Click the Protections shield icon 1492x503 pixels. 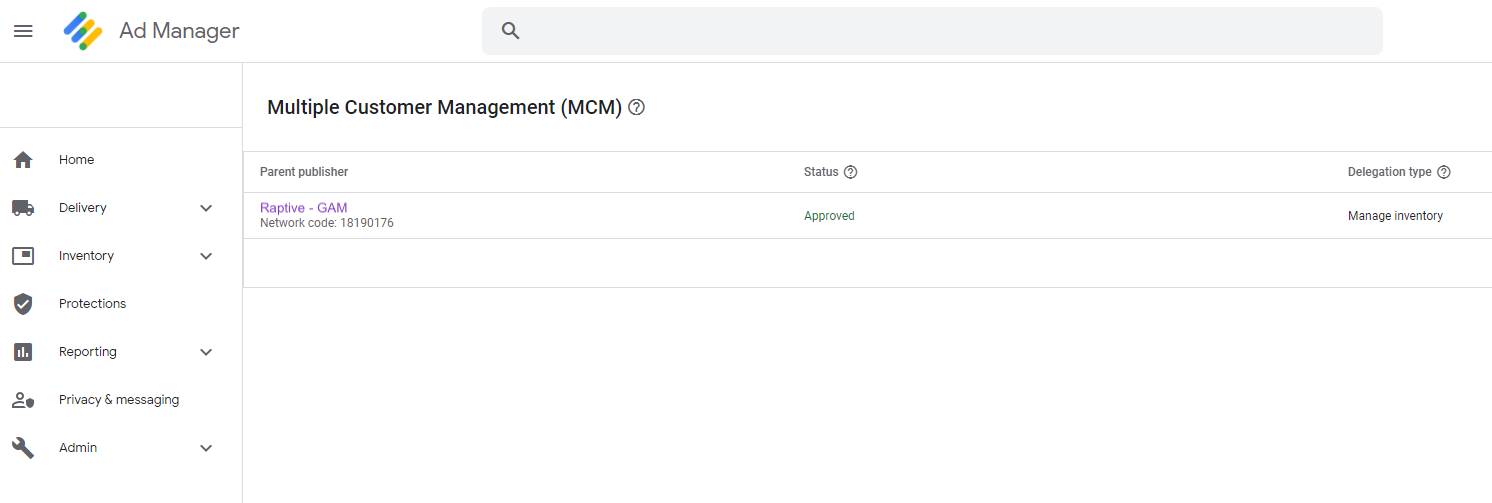point(23,304)
